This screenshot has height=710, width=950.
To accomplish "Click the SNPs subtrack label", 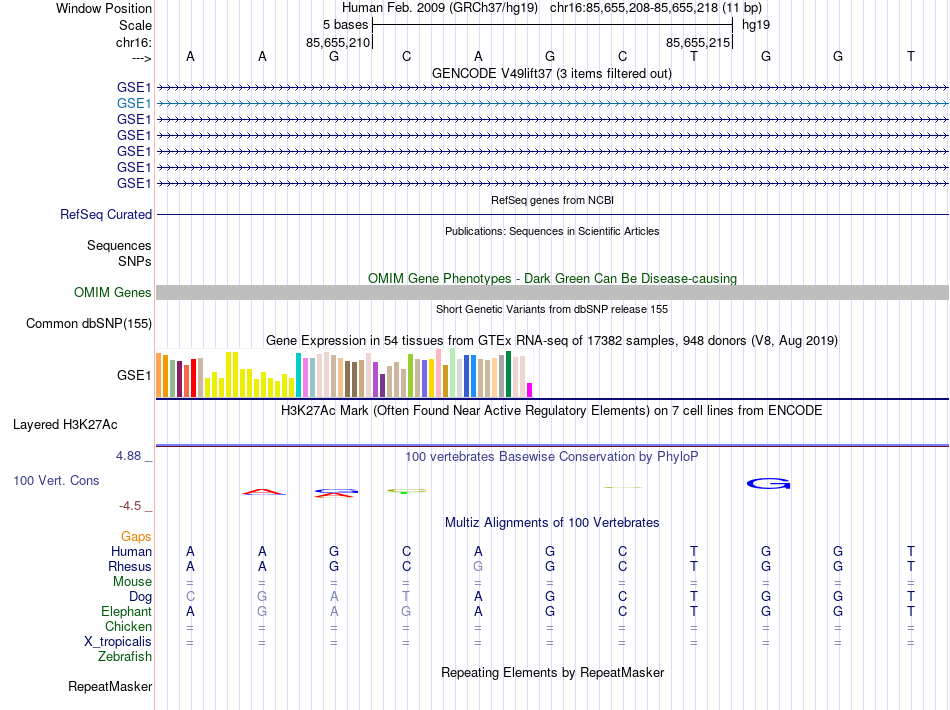I will click(135, 261).
